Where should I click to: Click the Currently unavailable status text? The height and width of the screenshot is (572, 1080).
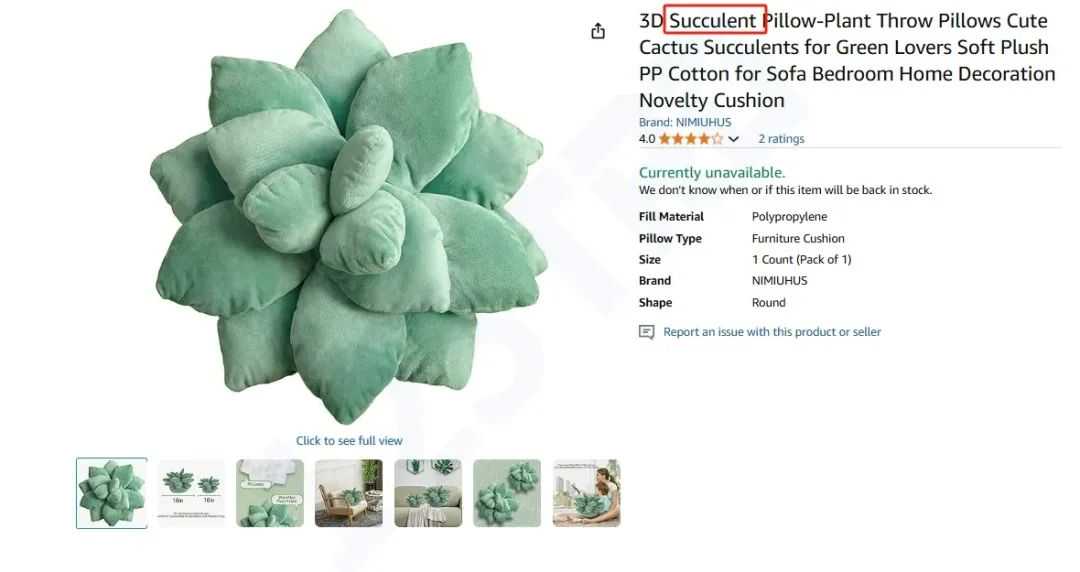coord(712,172)
